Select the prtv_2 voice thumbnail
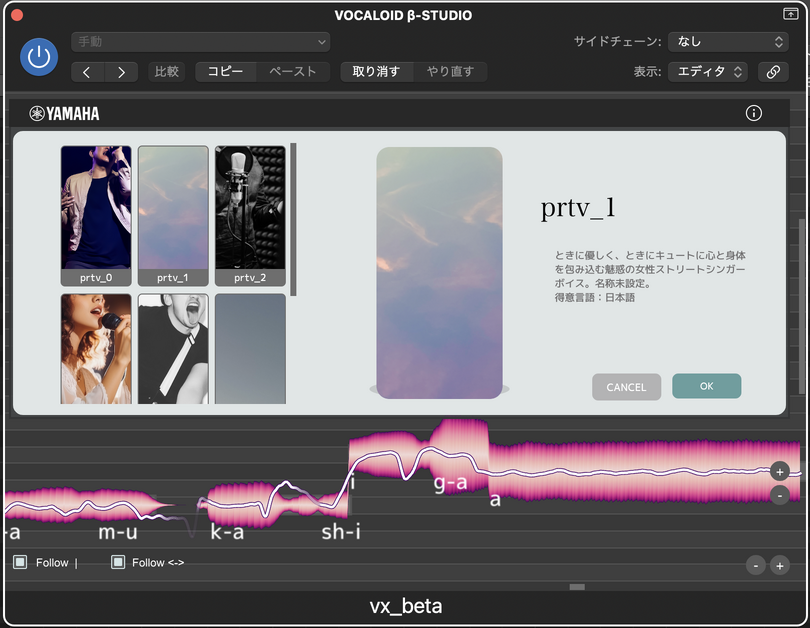Image resolution: width=810 pixels, height=628 pixels. (250, 215)
